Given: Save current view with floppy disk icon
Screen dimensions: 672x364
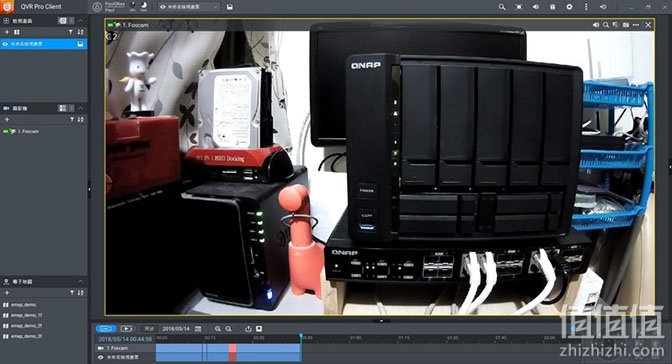Looking at the screenshot, I should tap(230, 7).
